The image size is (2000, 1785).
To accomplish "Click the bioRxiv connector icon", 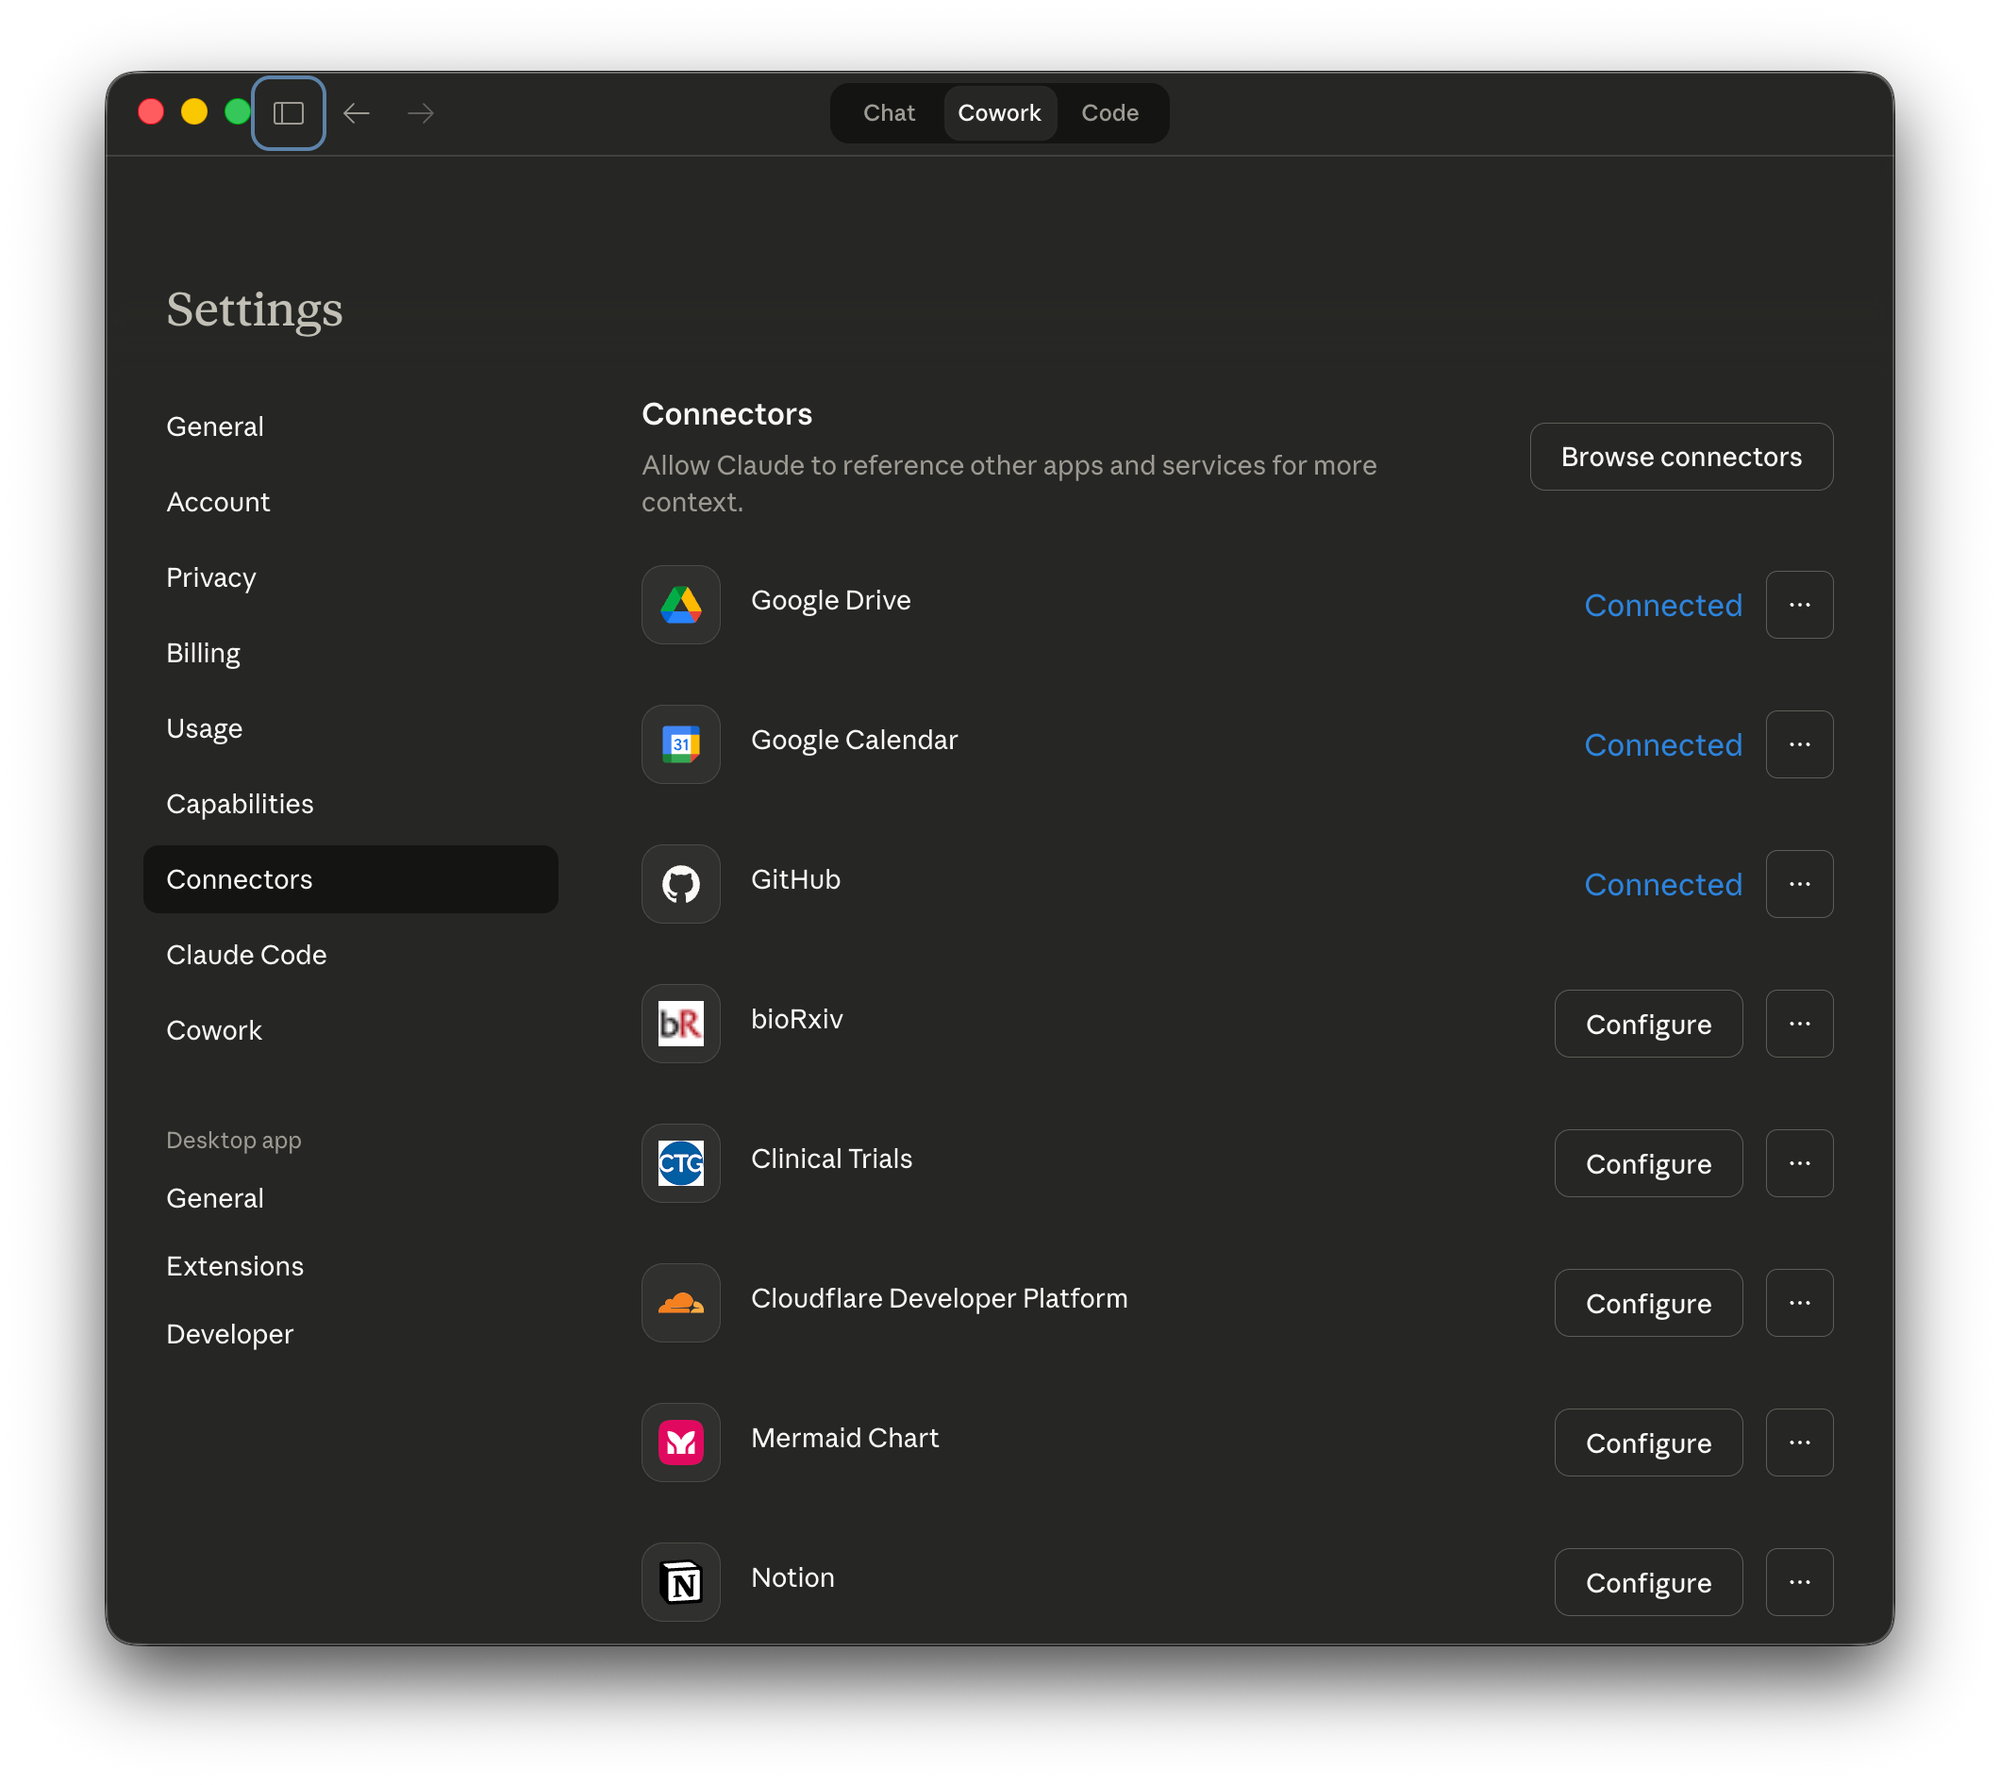I will 681,1023.
